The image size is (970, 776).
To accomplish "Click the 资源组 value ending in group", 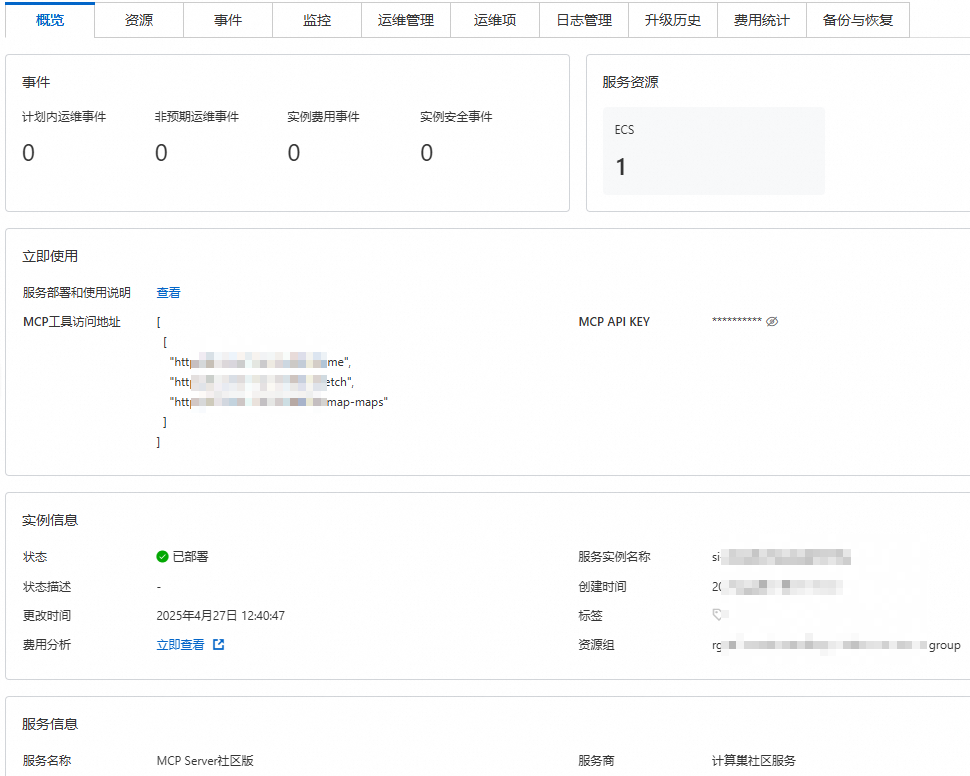I will tap(836, 645).
